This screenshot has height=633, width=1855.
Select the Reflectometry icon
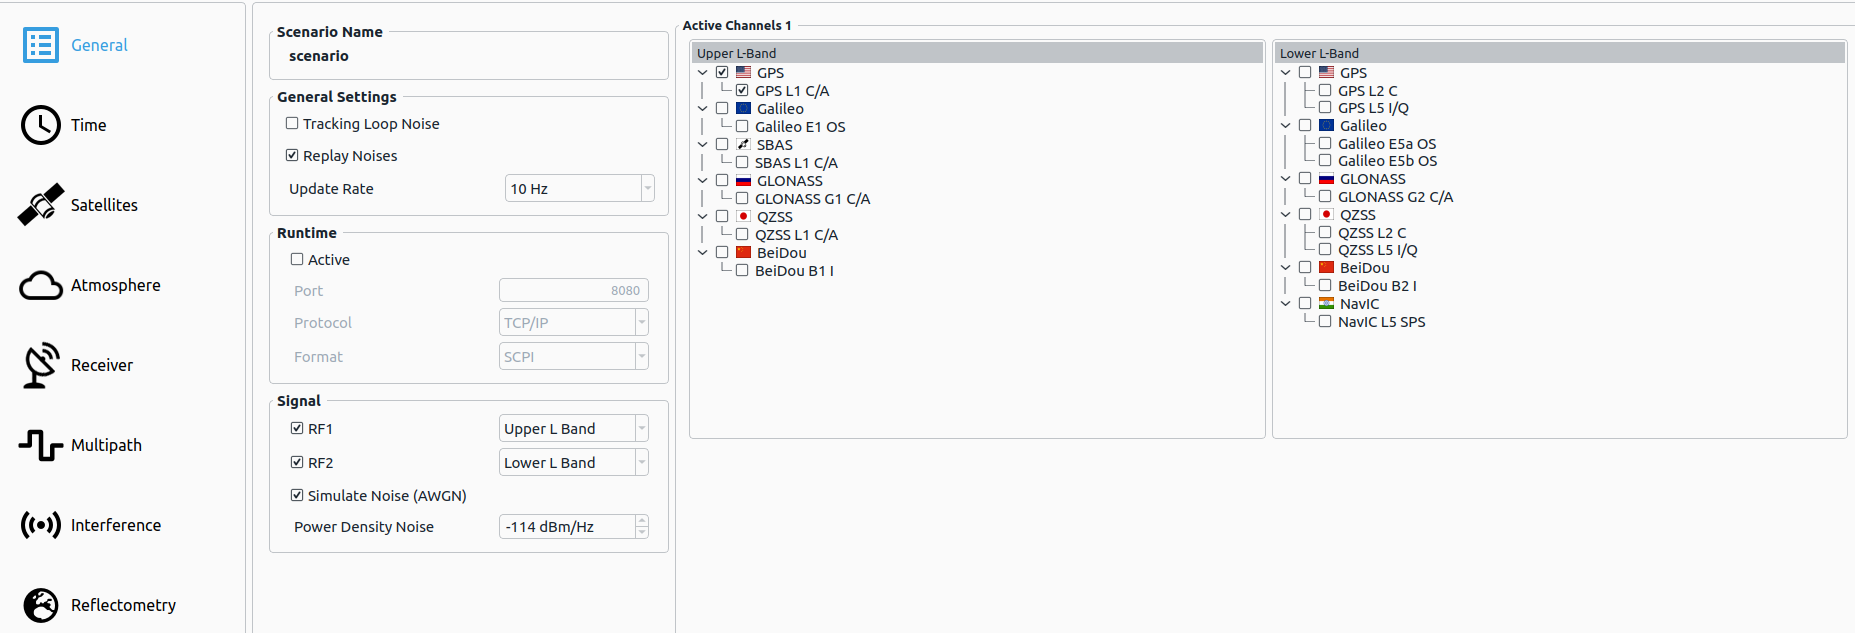click(41, 605)
